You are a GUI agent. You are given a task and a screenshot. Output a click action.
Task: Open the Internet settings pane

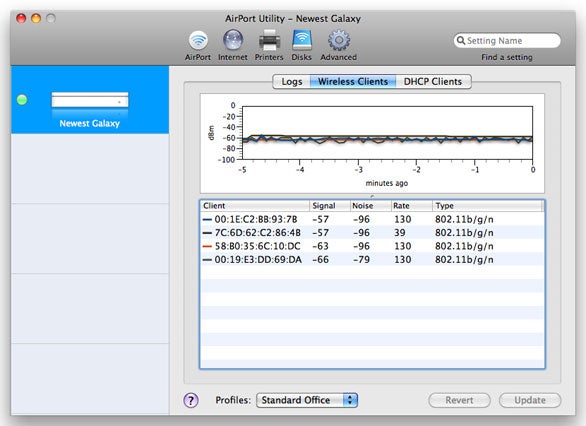pyautogui.click(x=232, y=46)
